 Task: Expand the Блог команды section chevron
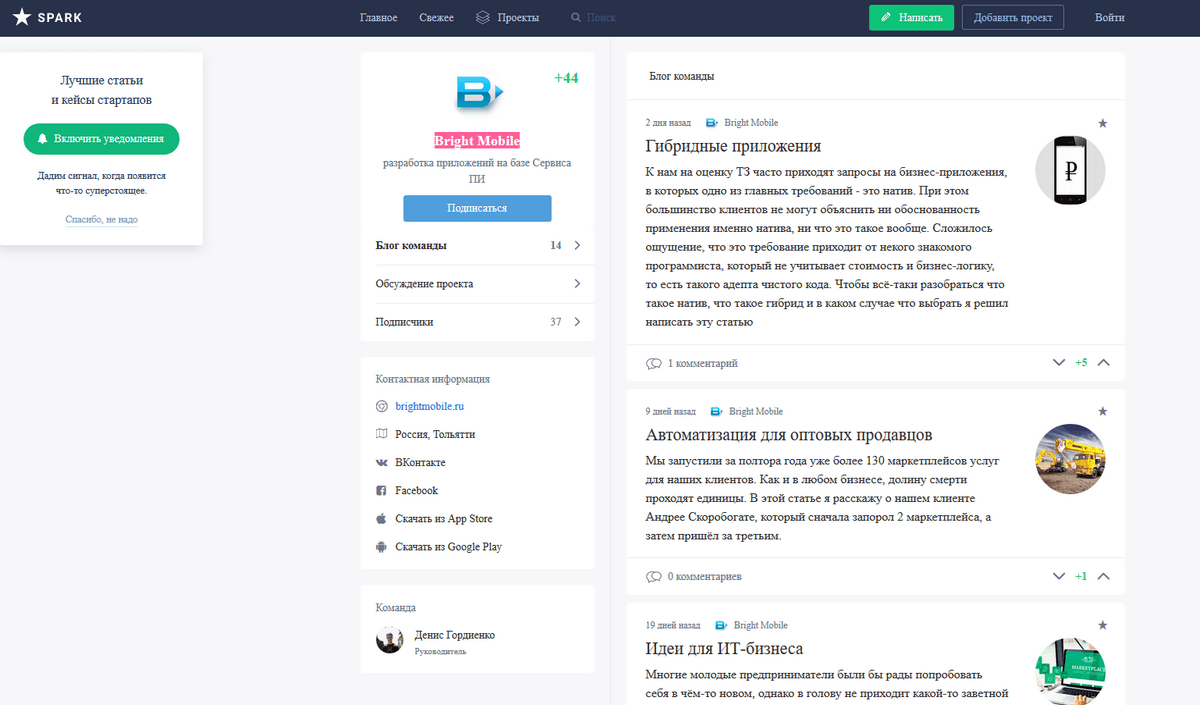coord(577,246)
